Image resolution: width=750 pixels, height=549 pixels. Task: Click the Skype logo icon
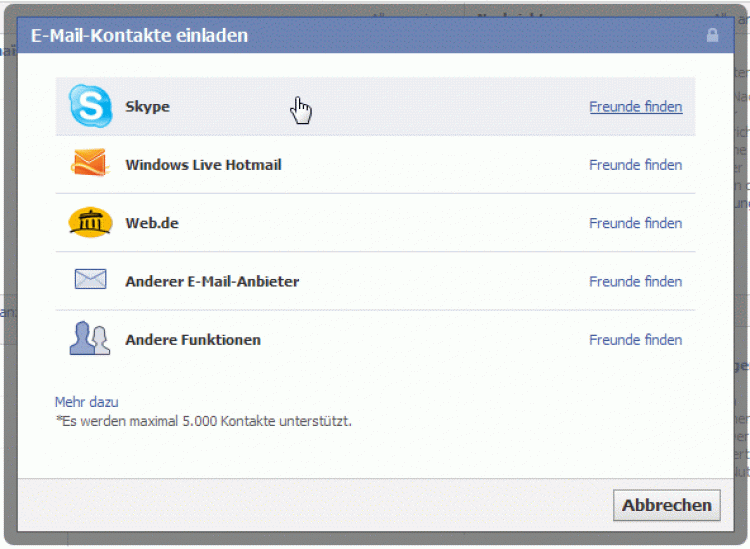coord(90,106)
